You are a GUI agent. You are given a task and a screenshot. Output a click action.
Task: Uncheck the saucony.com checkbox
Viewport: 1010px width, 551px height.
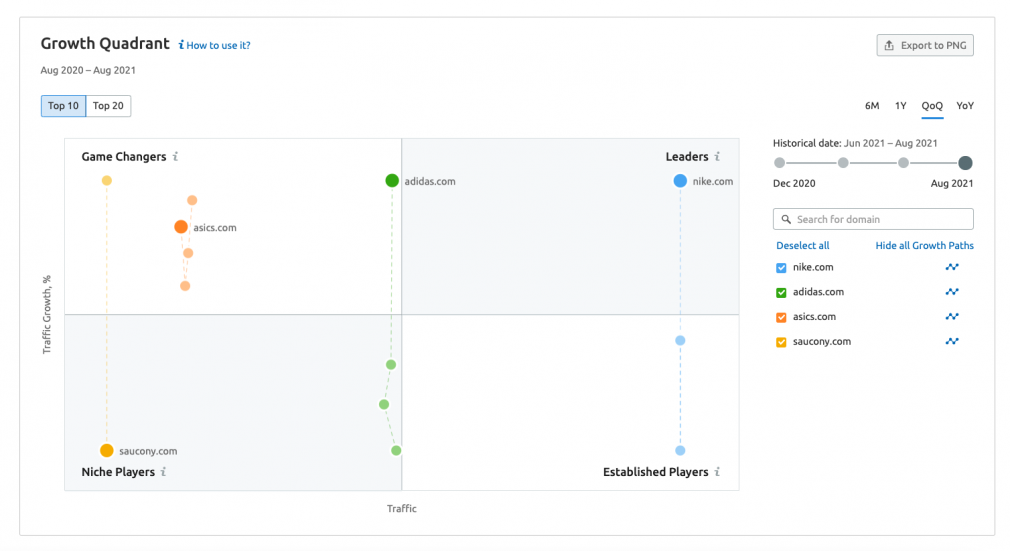[x=781, y=342]
